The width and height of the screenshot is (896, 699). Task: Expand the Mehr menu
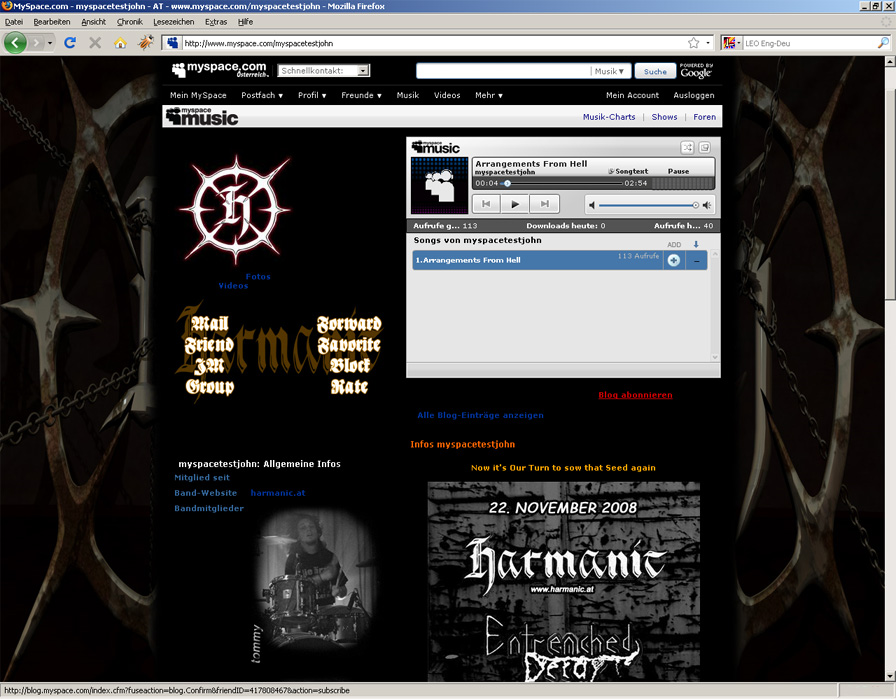coord(489,95)
